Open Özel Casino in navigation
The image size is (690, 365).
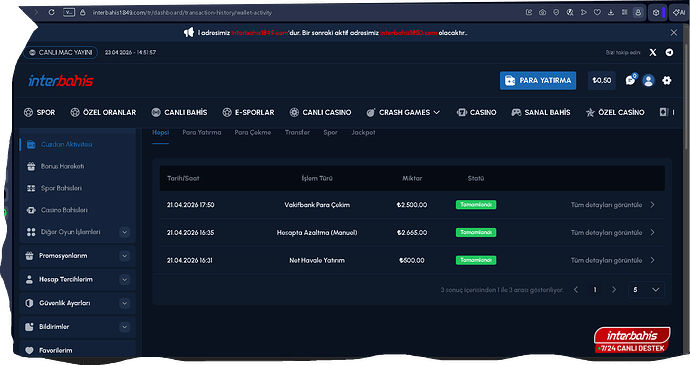tap(615, 112)
